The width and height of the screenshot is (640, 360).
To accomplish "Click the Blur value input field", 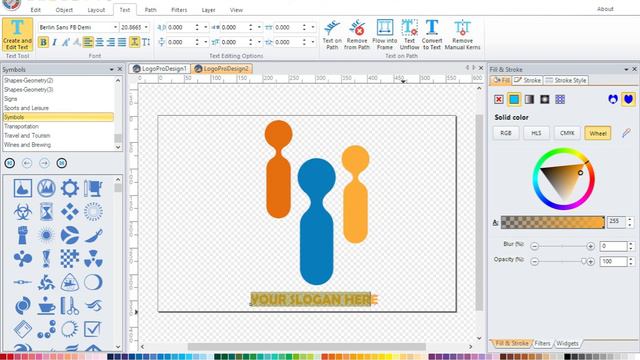I will tap(613, 246).
